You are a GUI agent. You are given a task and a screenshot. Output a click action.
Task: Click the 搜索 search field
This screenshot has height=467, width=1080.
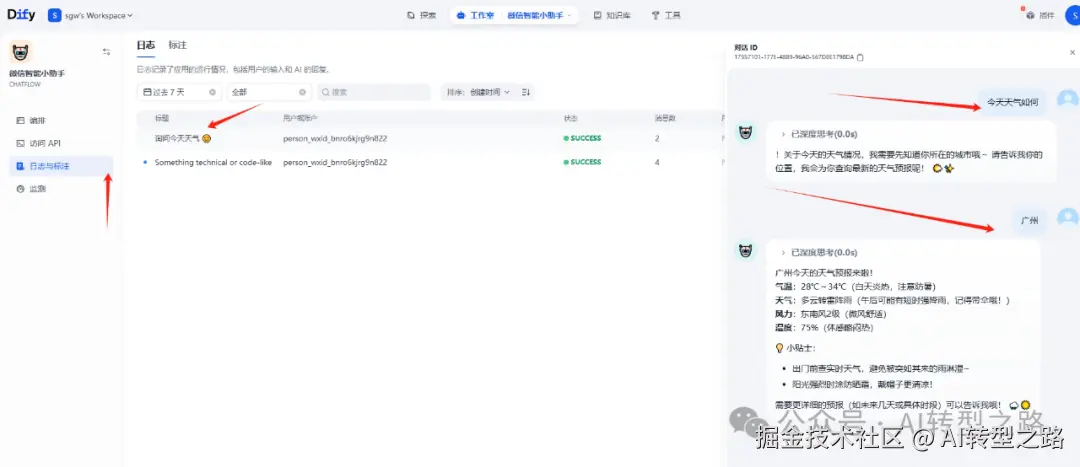pyautogui.click(x=374, y=92)
